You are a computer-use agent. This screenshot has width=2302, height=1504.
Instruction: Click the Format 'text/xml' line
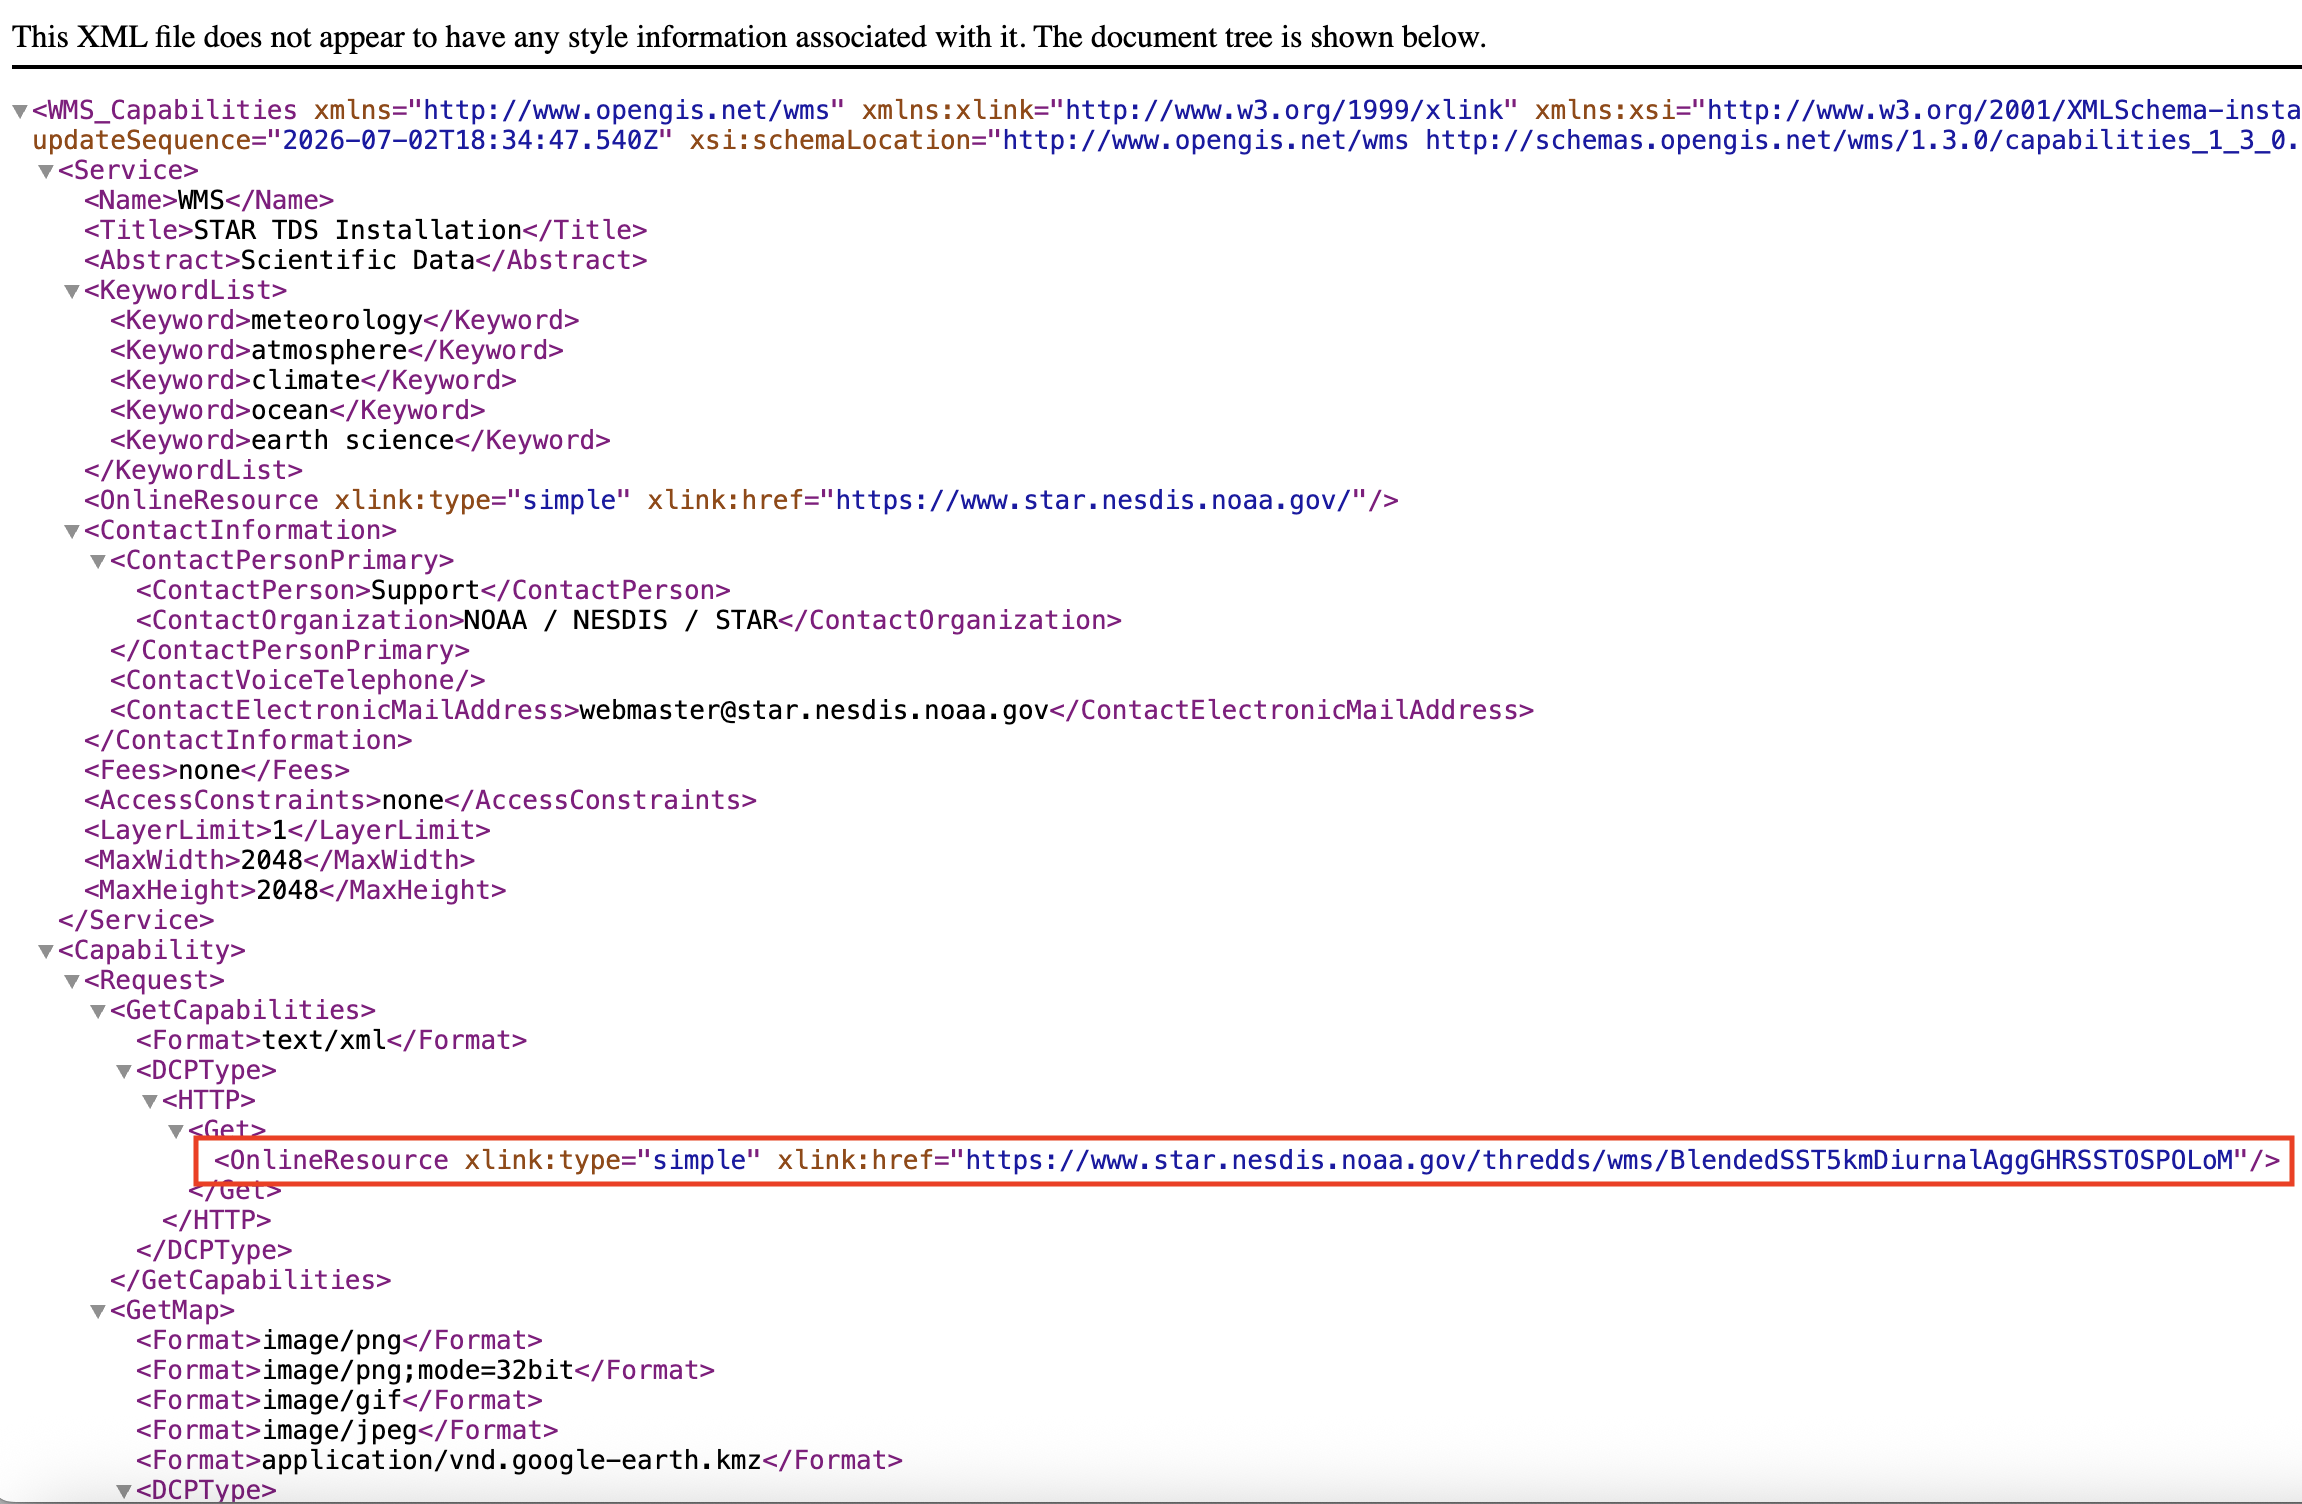[x=331, y=1040]
